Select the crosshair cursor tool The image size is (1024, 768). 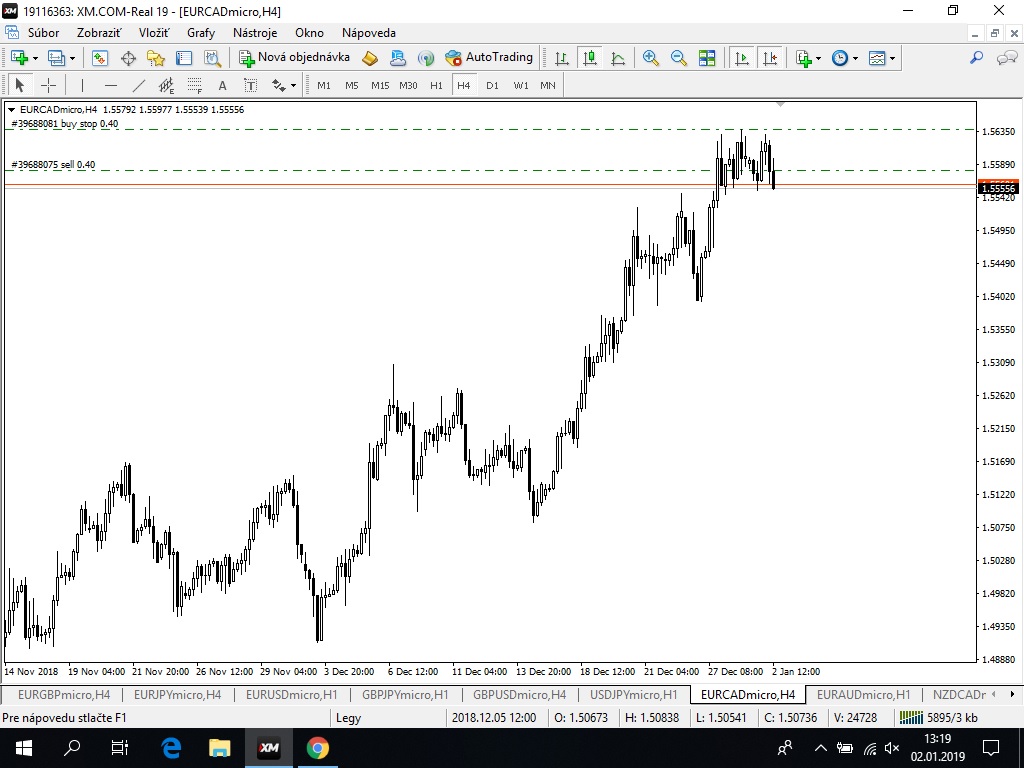[48, 85]
